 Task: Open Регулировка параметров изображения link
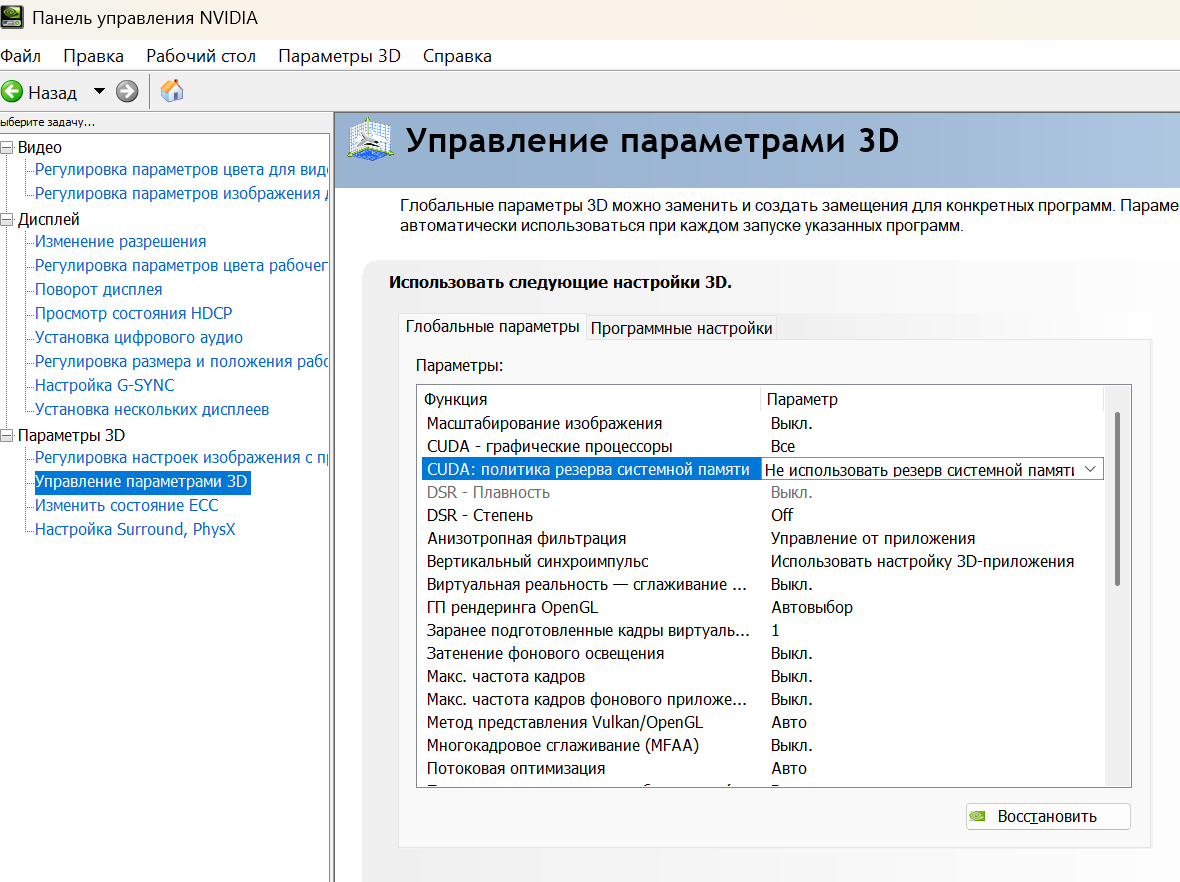[181, 194]
